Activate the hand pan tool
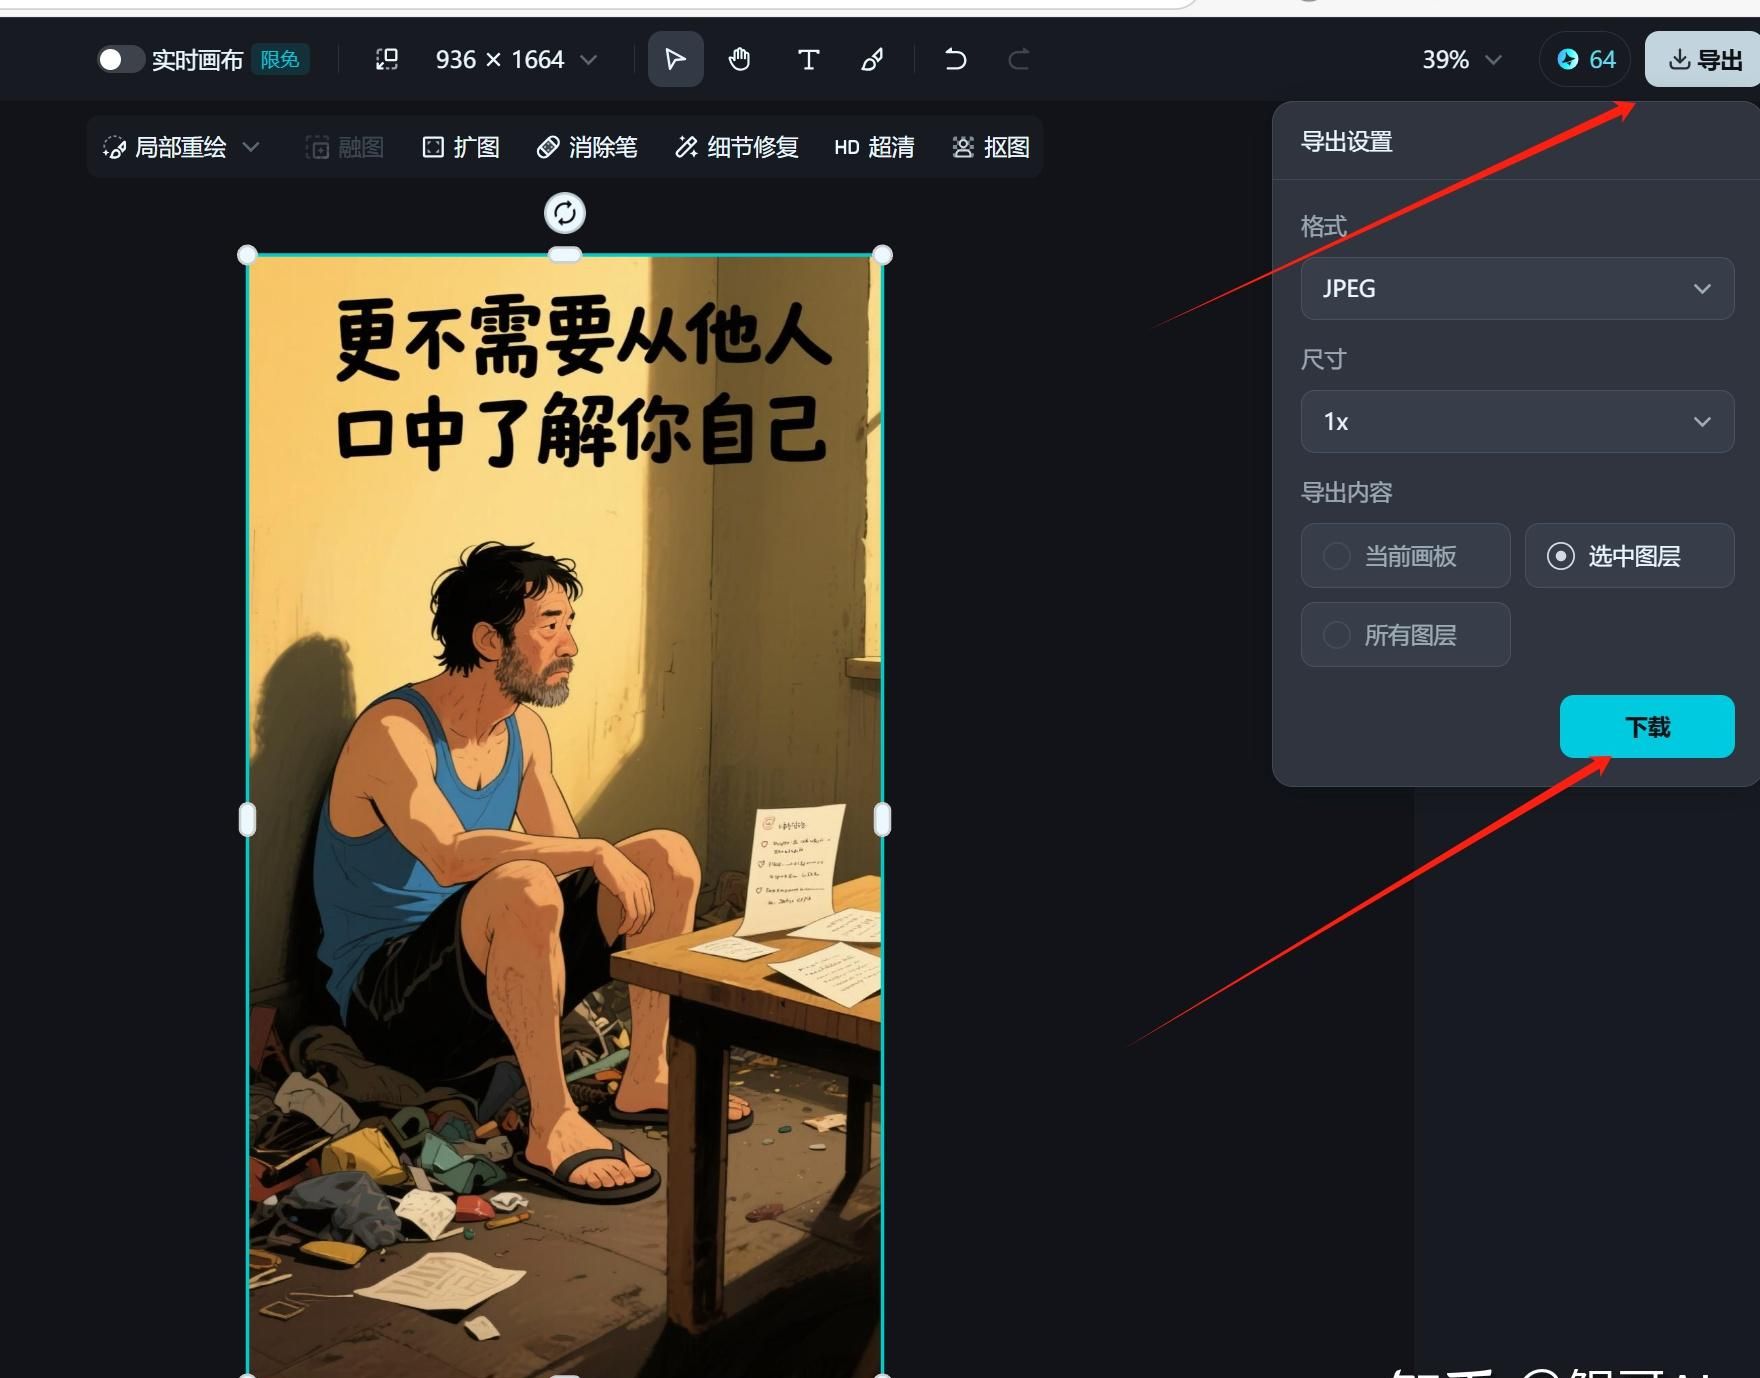This screenshot has height=1378, width=1760. tap(739, 60)
